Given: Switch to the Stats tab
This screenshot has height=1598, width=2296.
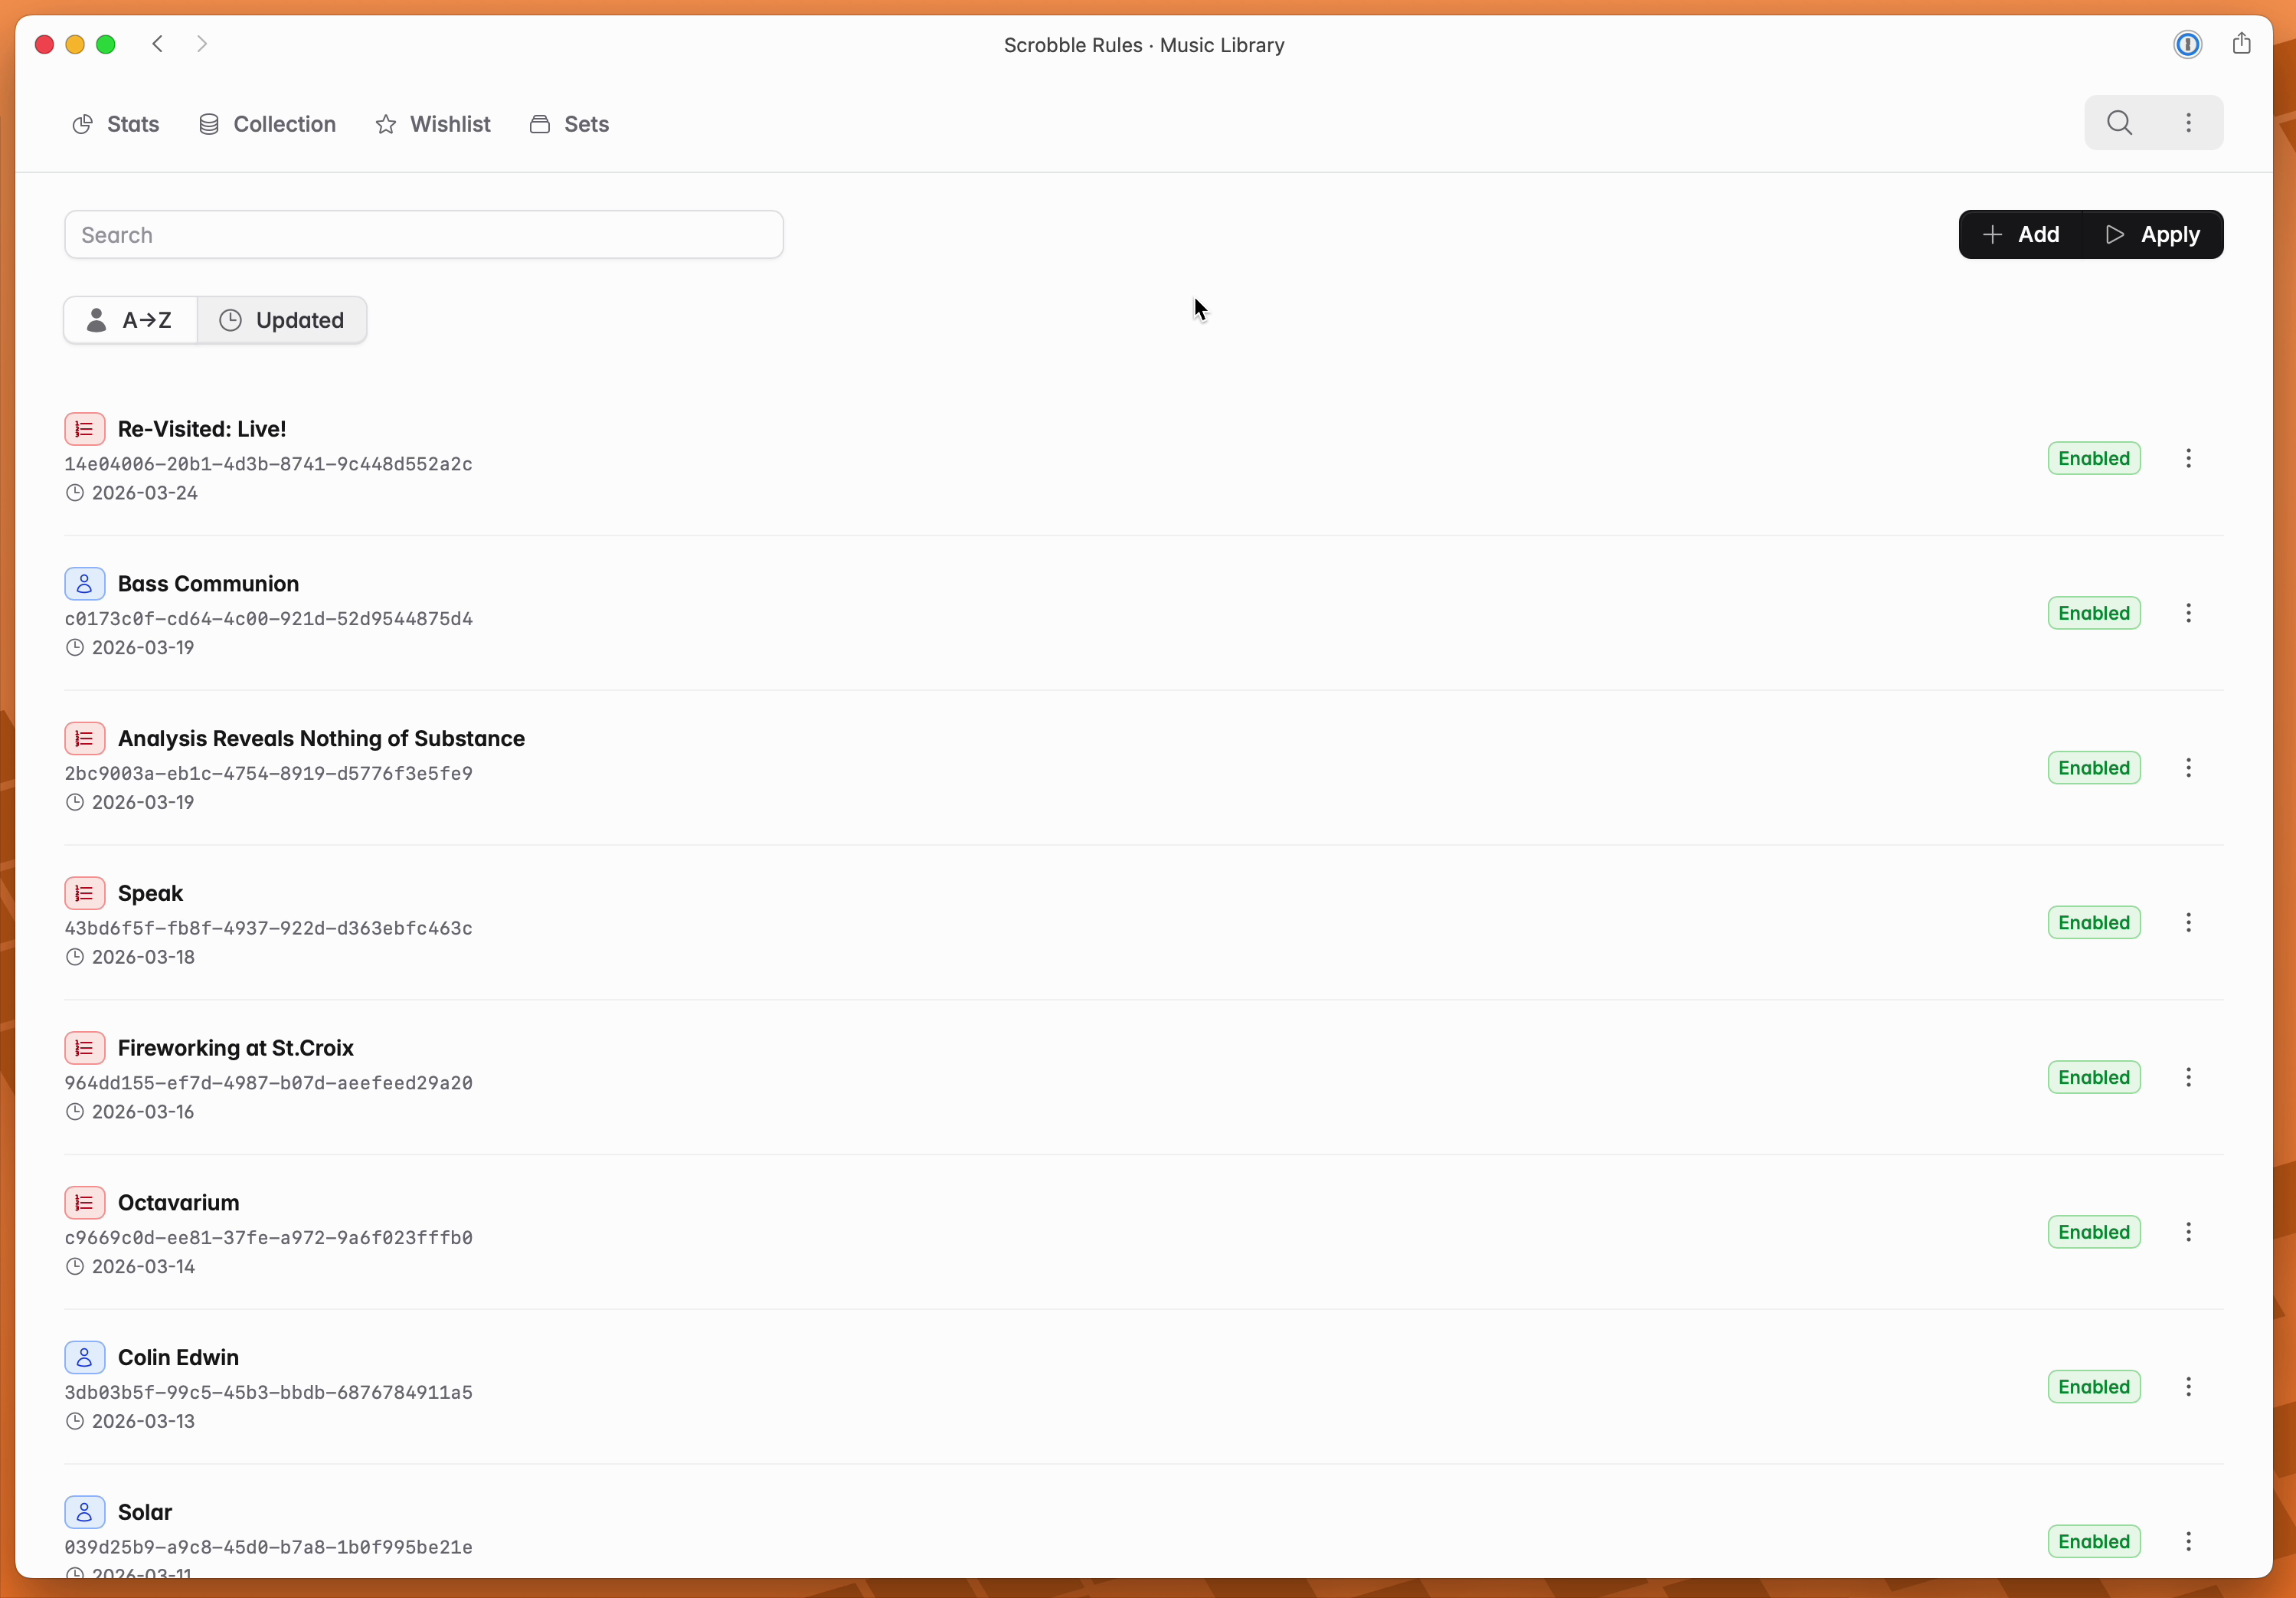Looking at the screenshot, I should tap(115, 124).
